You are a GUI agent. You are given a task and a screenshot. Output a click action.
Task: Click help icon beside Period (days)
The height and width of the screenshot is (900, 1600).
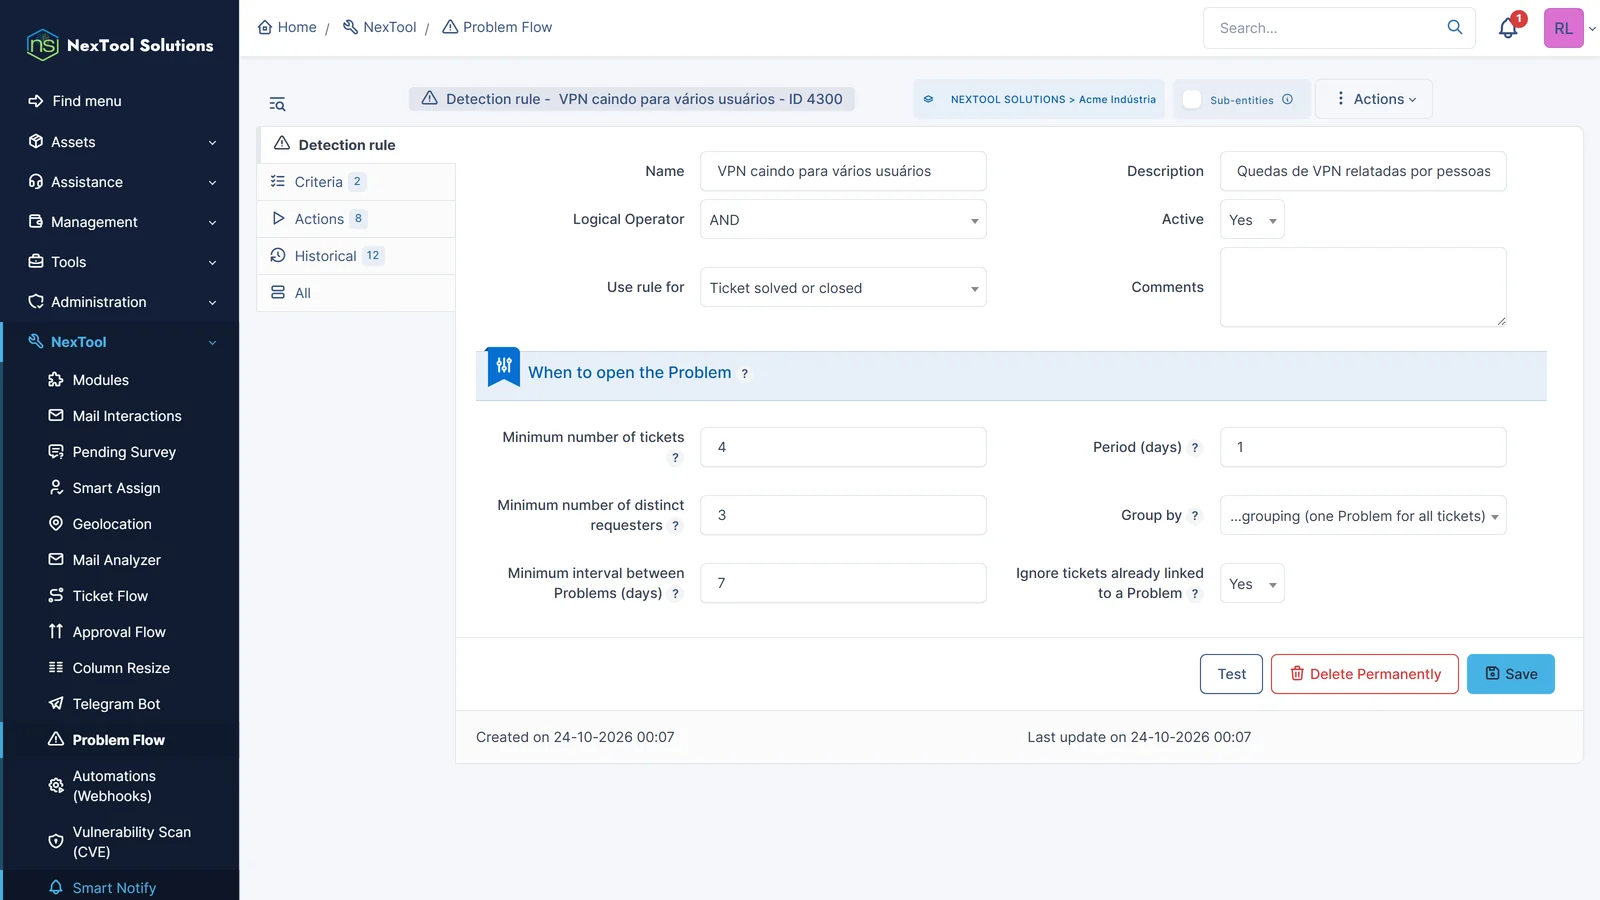(1195, 448)
